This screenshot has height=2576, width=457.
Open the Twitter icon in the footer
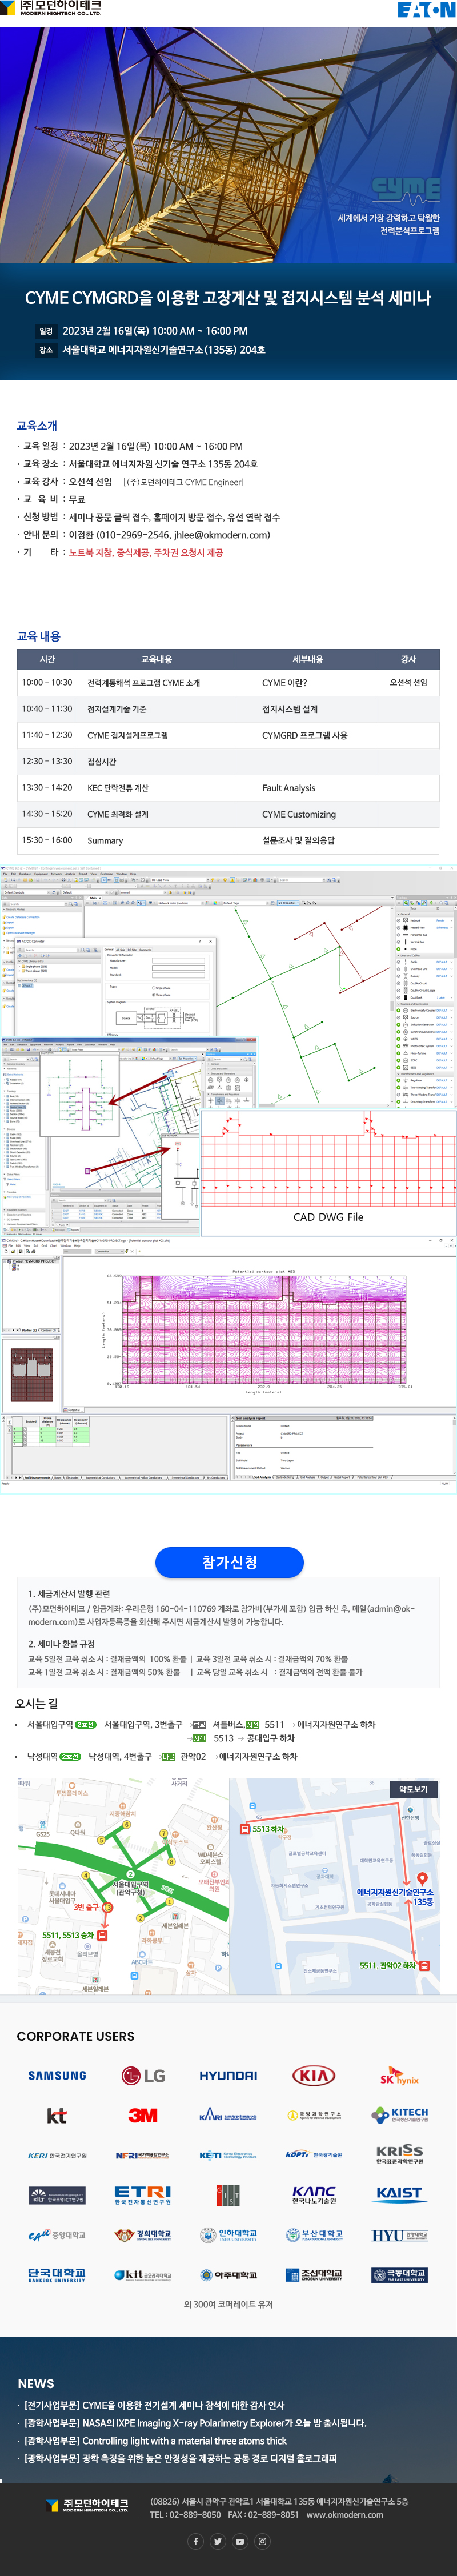[x=217, y=2541]
